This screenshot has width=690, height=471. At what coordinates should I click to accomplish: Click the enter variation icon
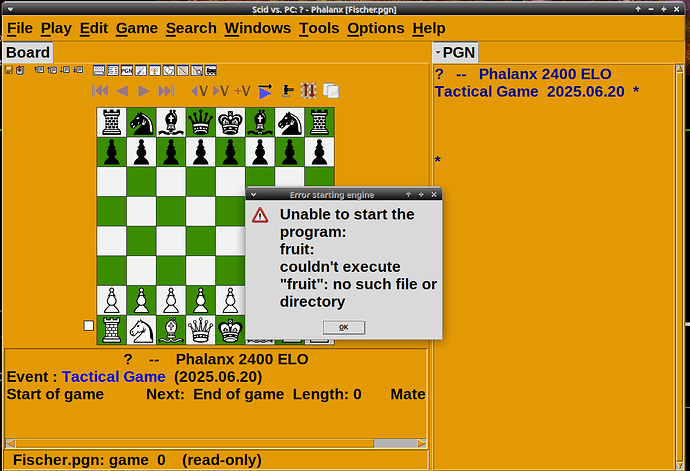tap(221, 91)
